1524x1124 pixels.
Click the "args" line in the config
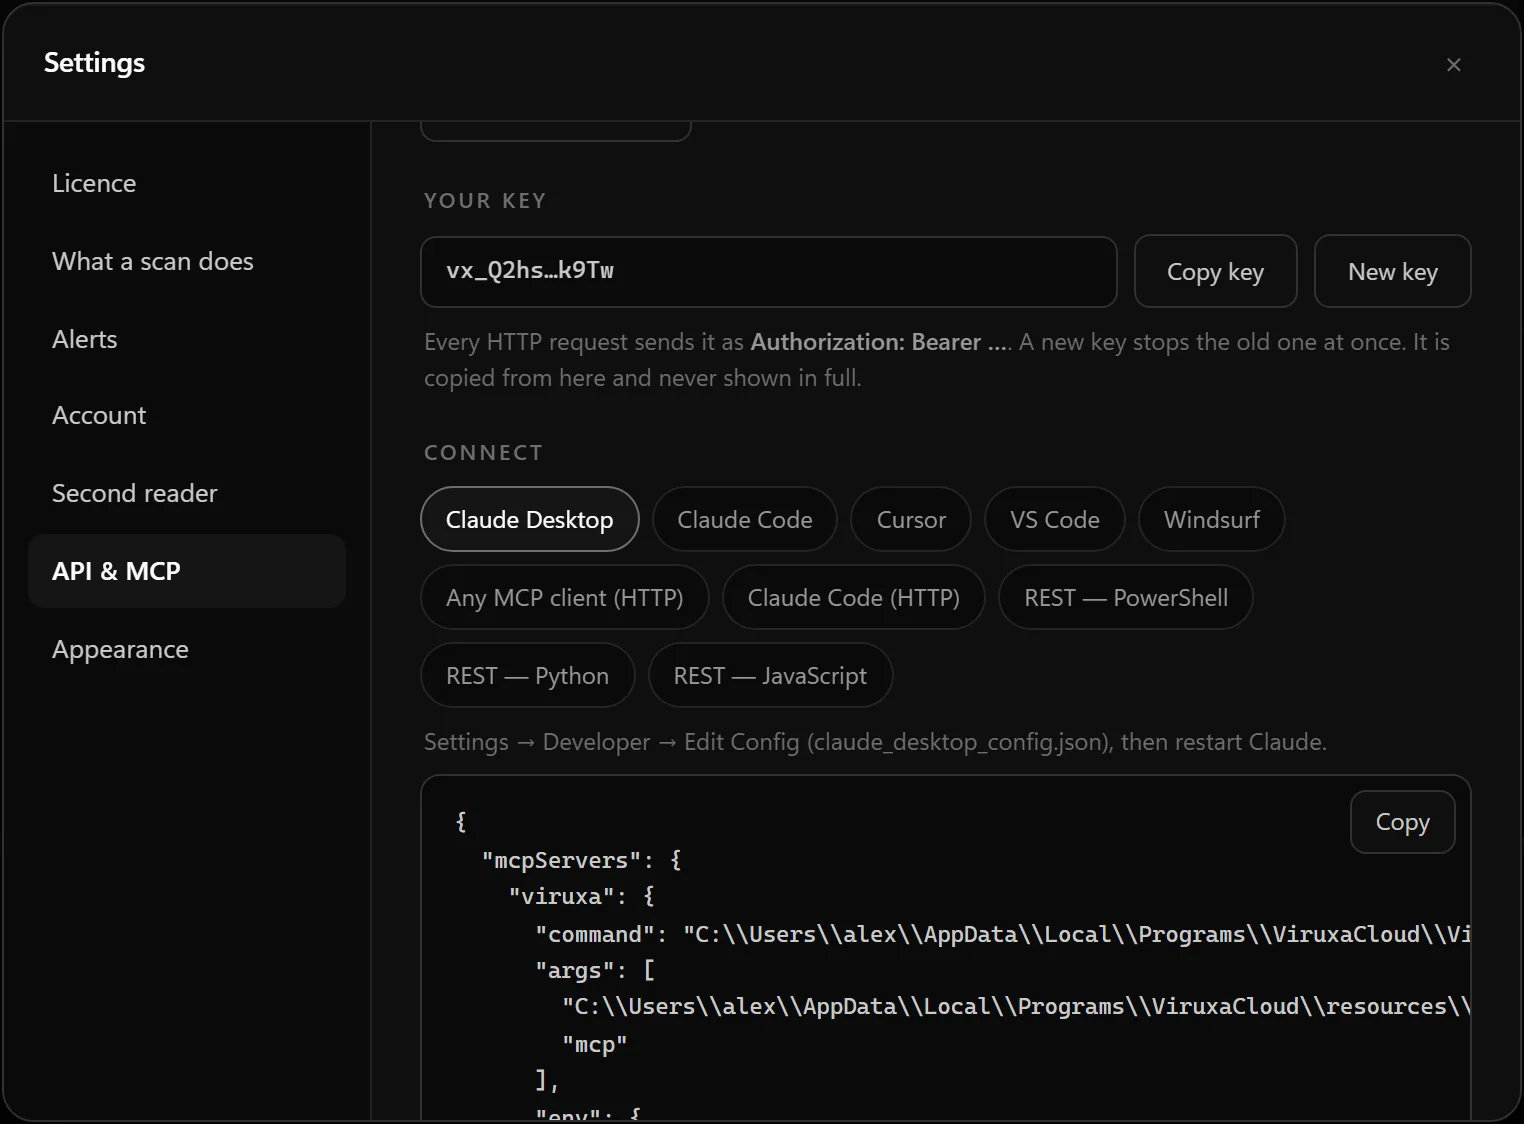pos(595,970)
